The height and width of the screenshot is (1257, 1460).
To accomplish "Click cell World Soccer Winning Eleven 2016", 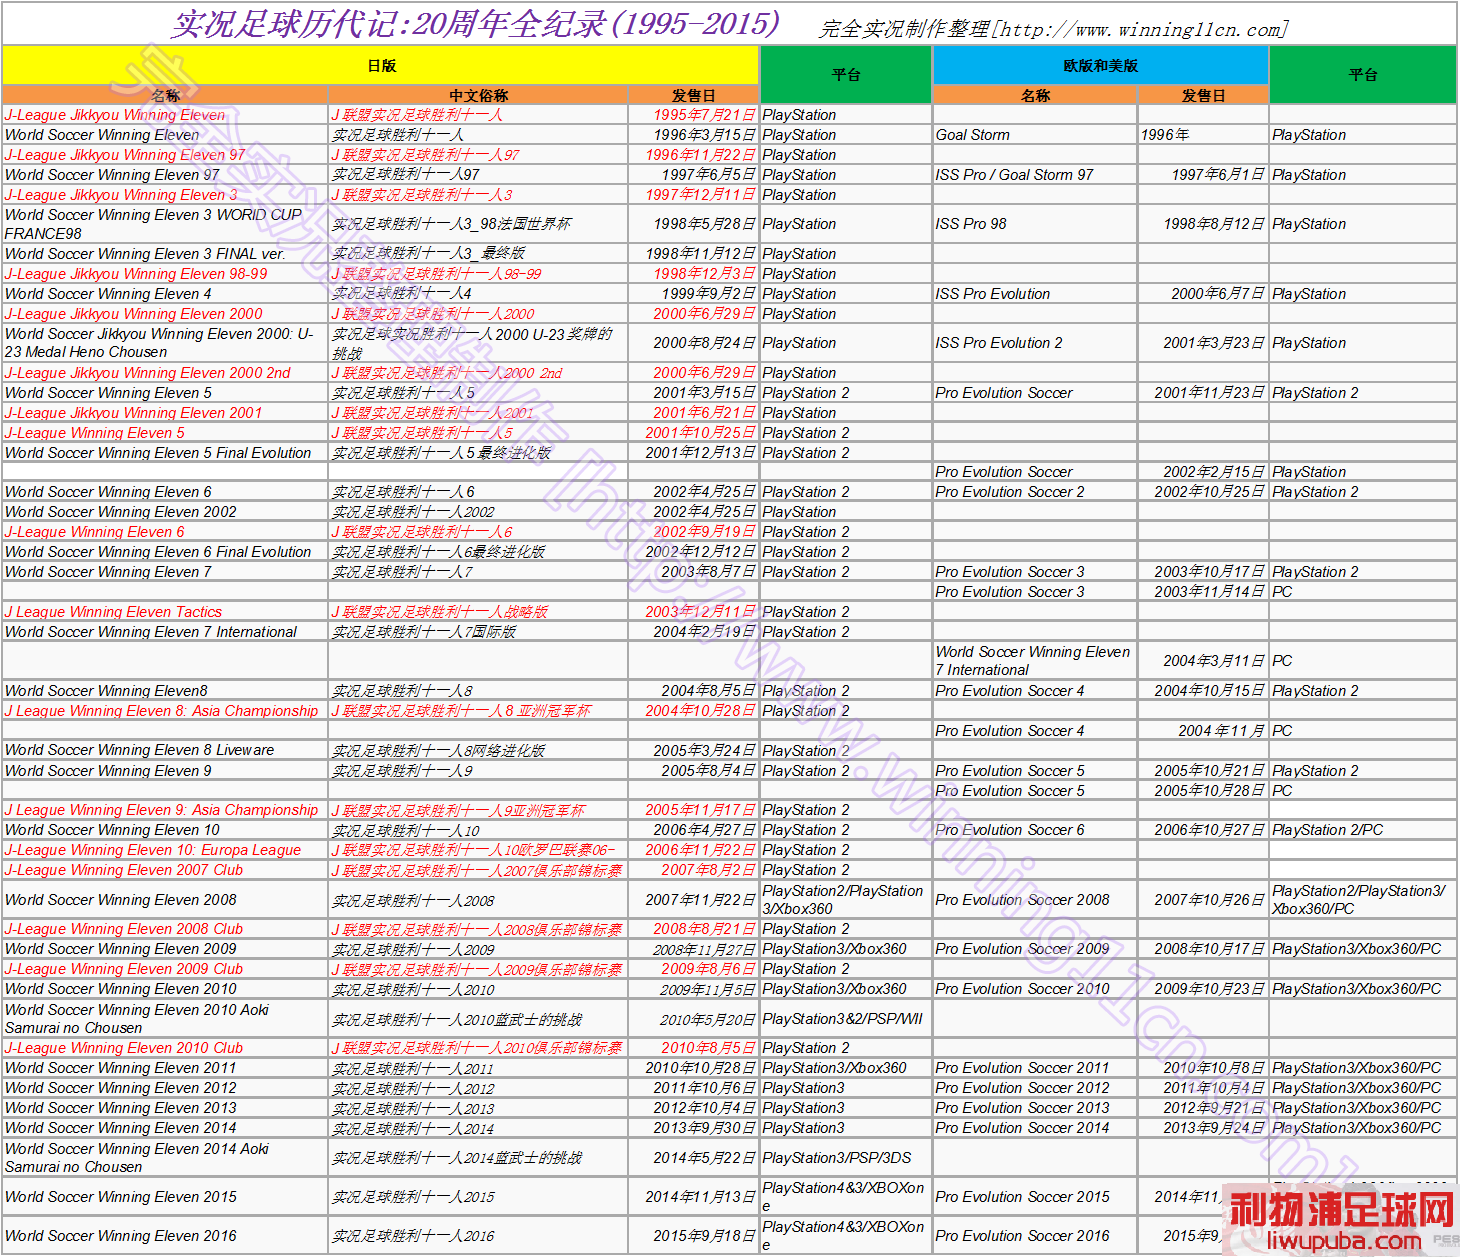I will 165,1236.
